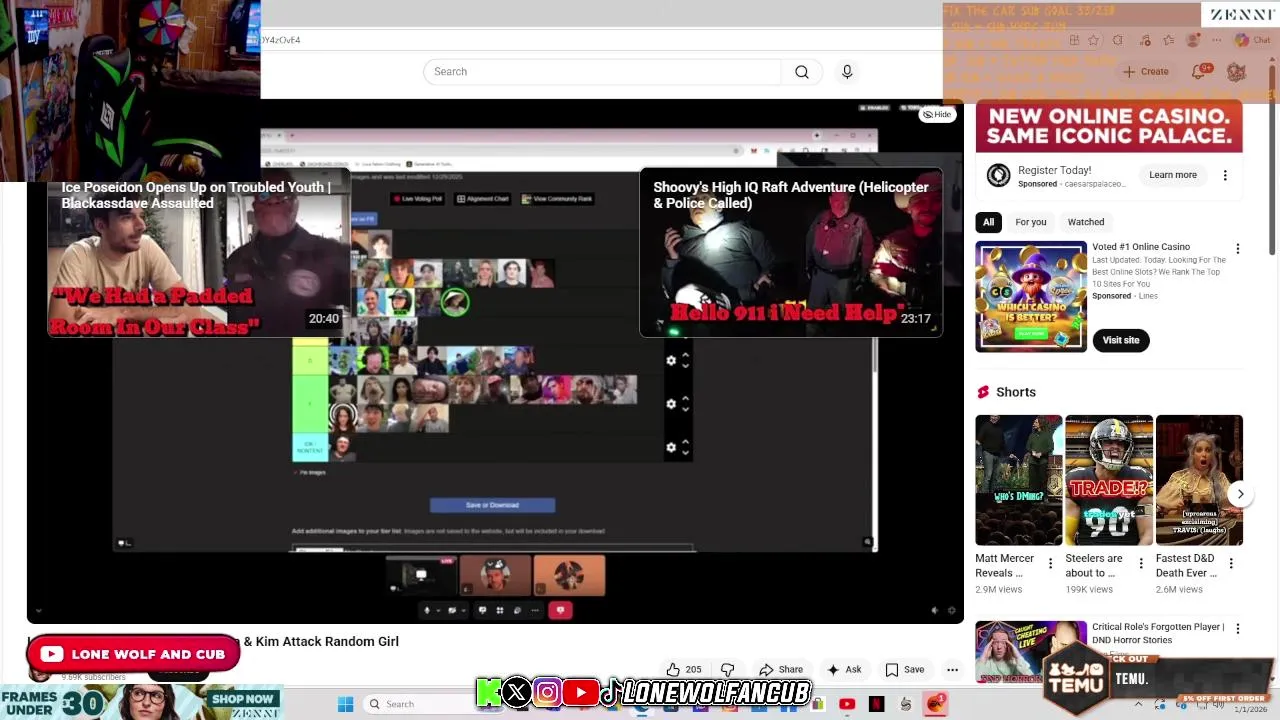Click the Ask button
The image size is (1280, 720).
[844, 670]
